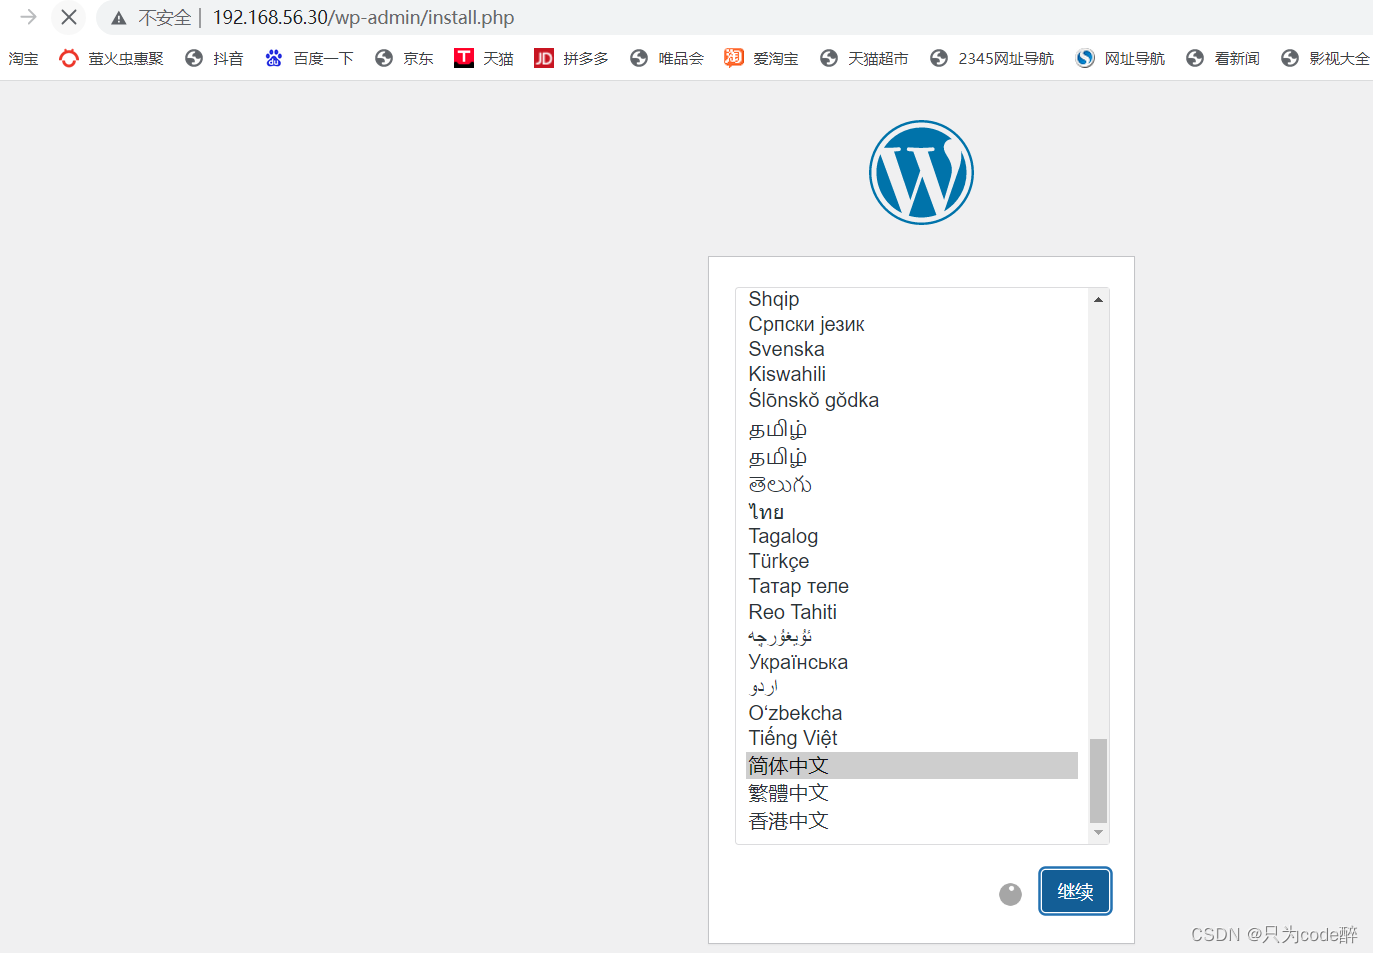Click the WordPress logo
The image size is (1373, 953).
(921, 173)
